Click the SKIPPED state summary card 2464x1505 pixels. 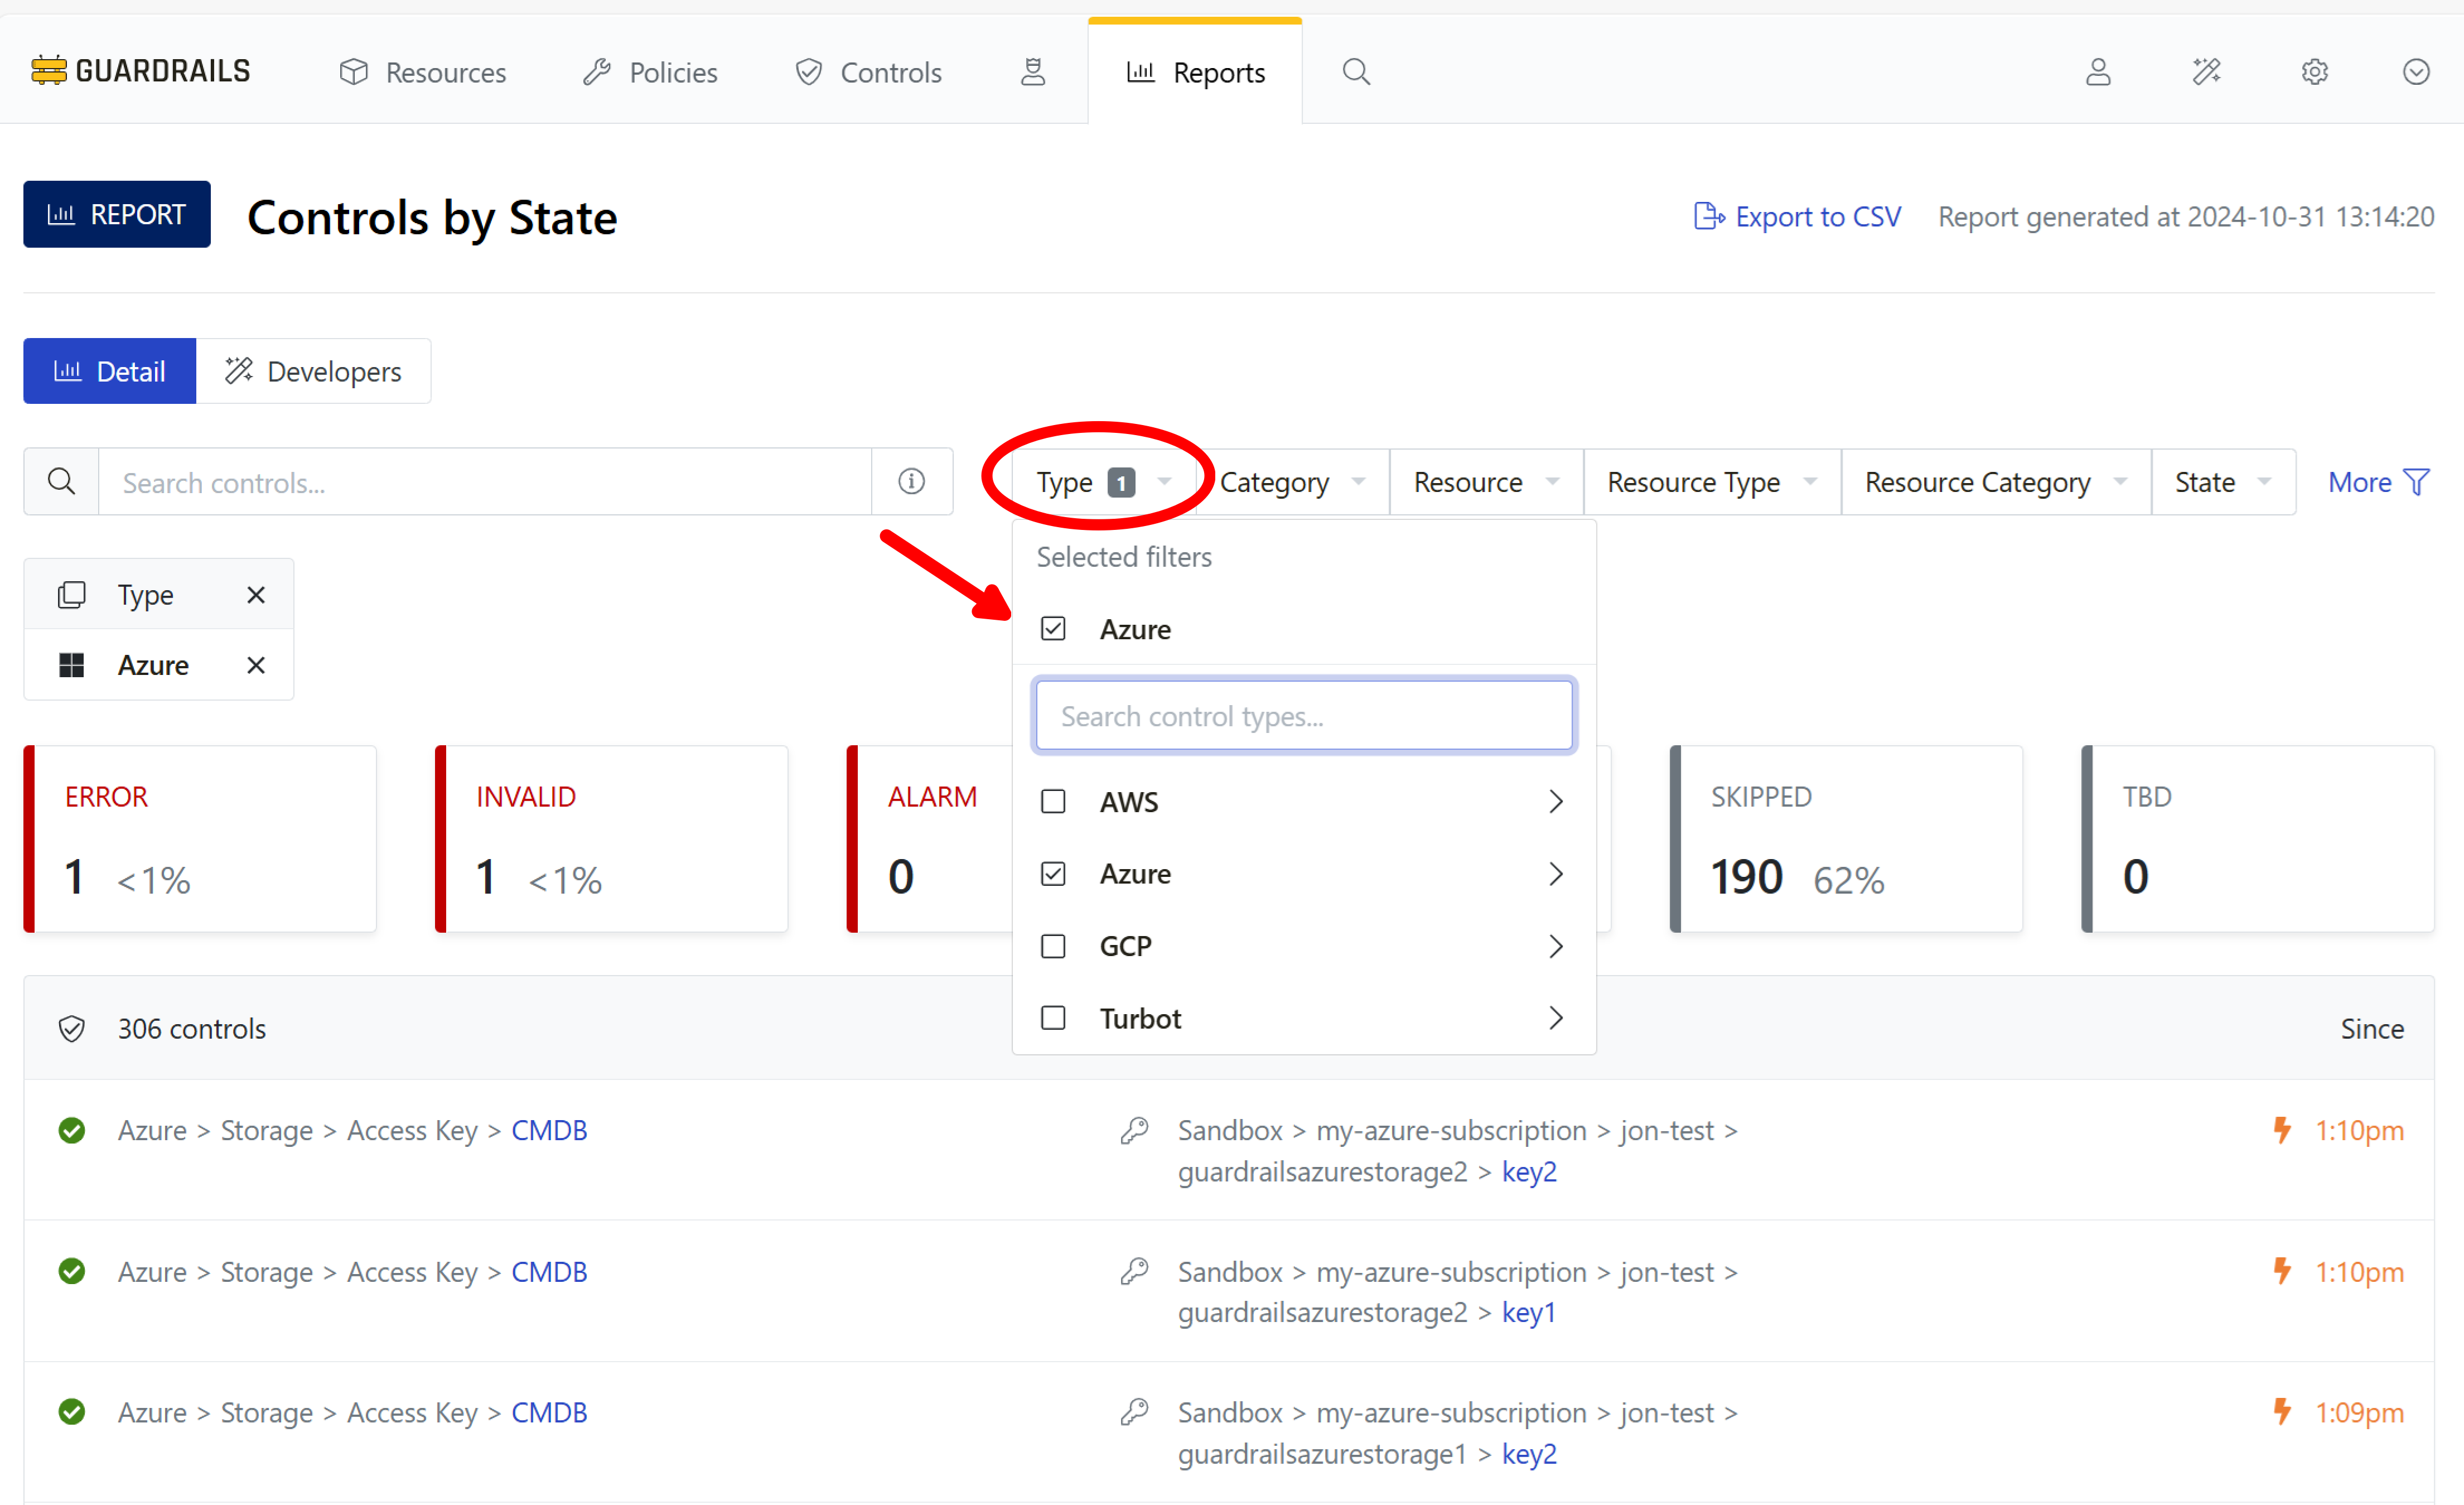[1845, 838]
